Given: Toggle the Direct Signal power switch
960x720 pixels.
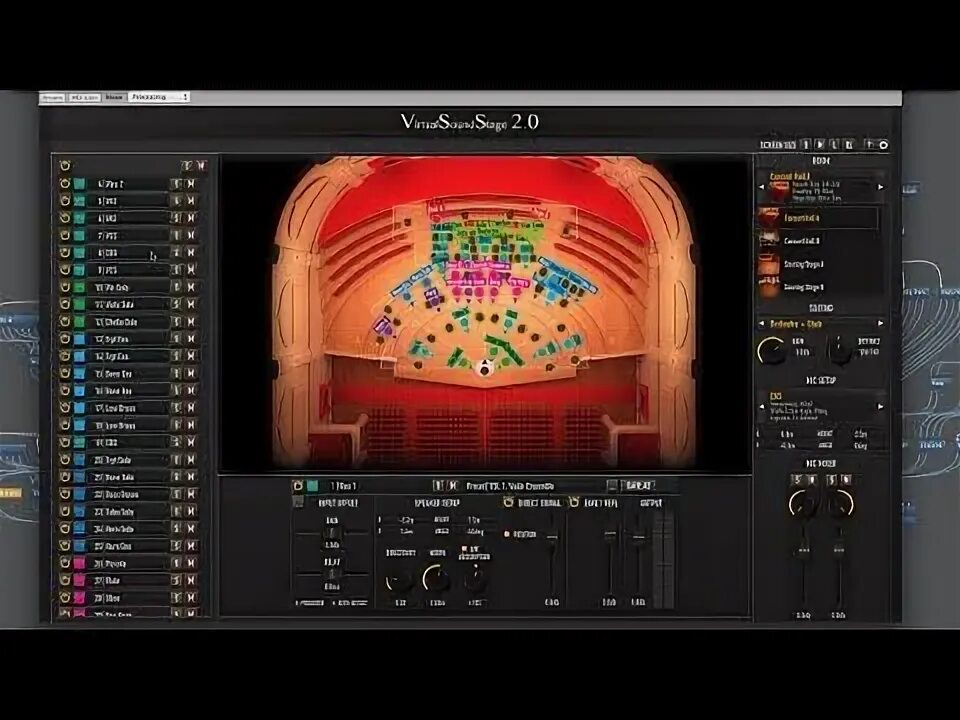Looking at the screenshot, I should tap(508, 502).
